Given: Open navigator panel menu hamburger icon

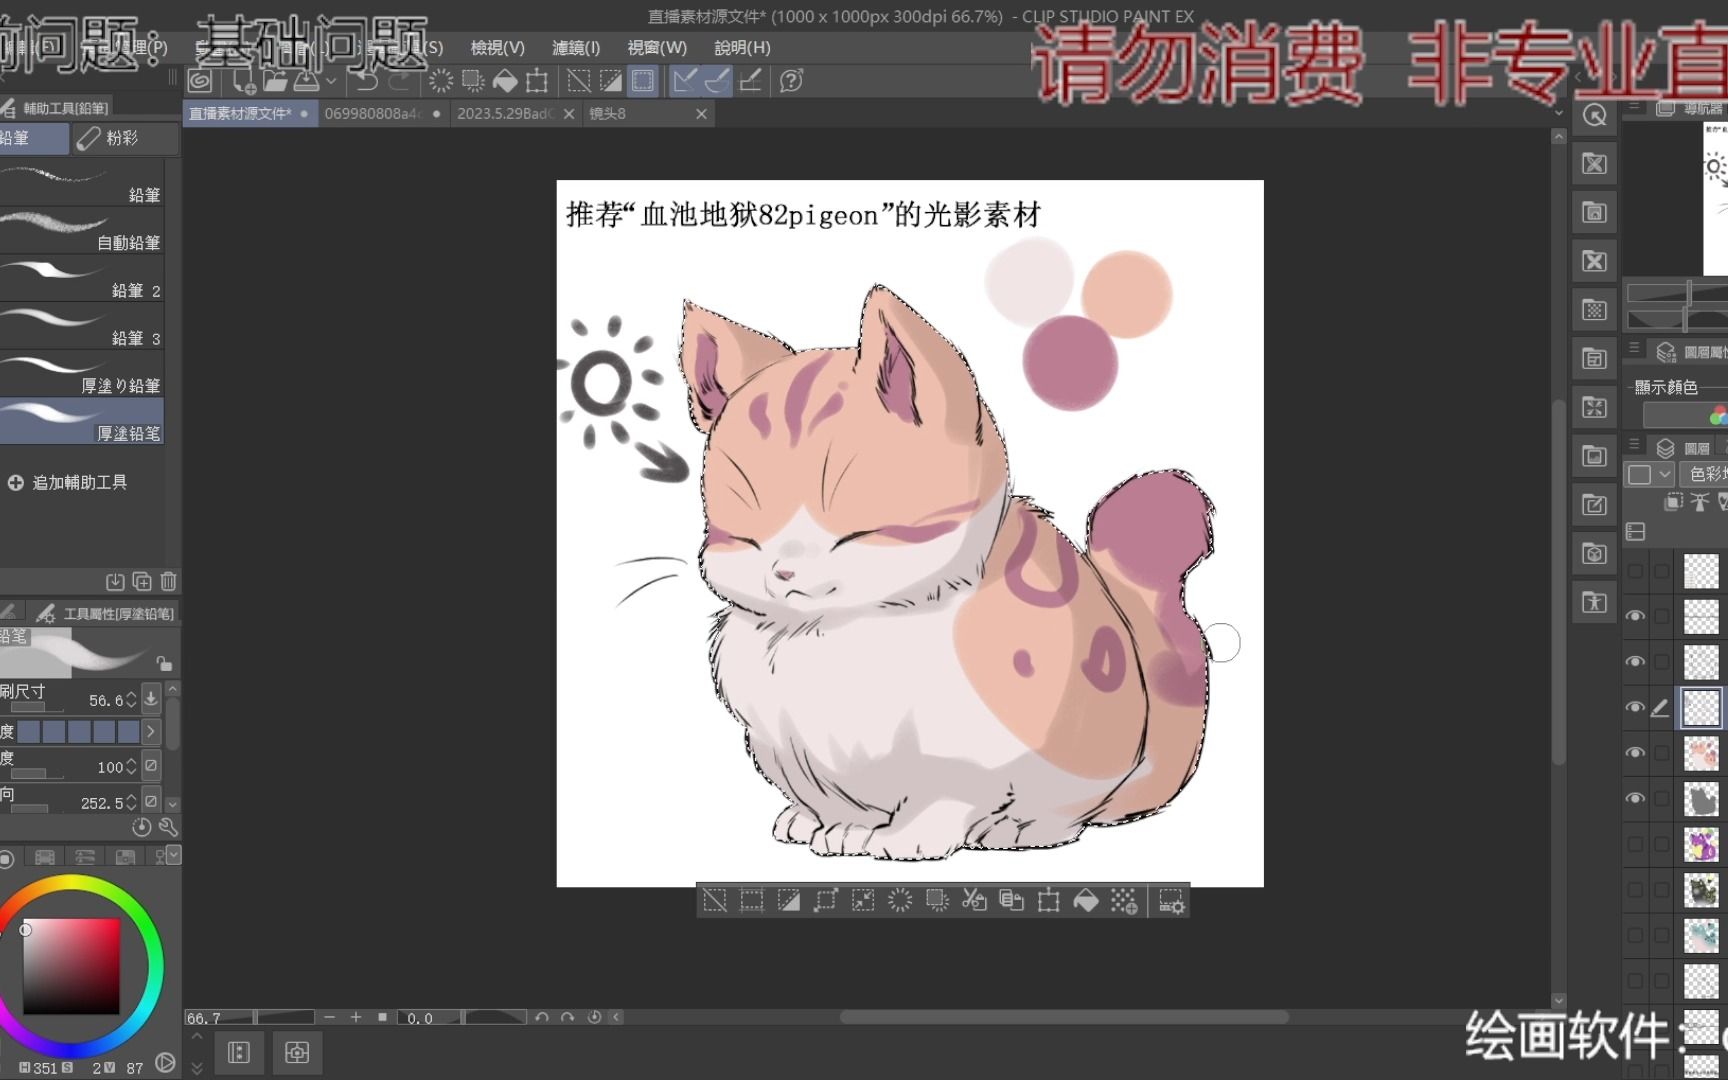Looking at the screenshot, I should [x=1635, y=106].
